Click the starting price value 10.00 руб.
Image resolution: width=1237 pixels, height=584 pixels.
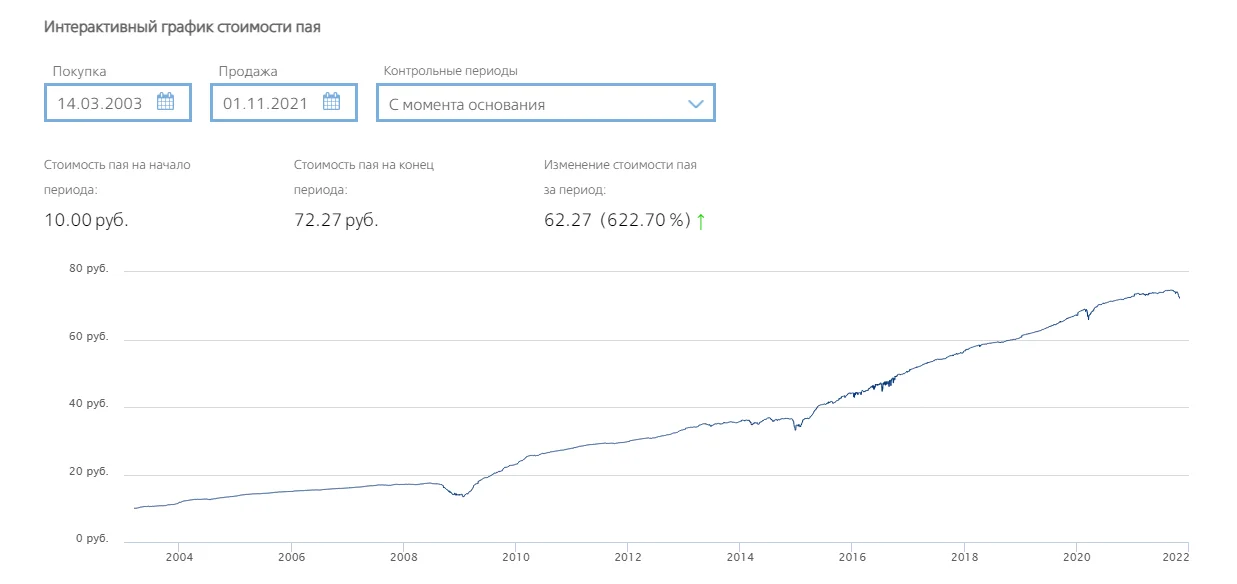(x=86, y=220)
